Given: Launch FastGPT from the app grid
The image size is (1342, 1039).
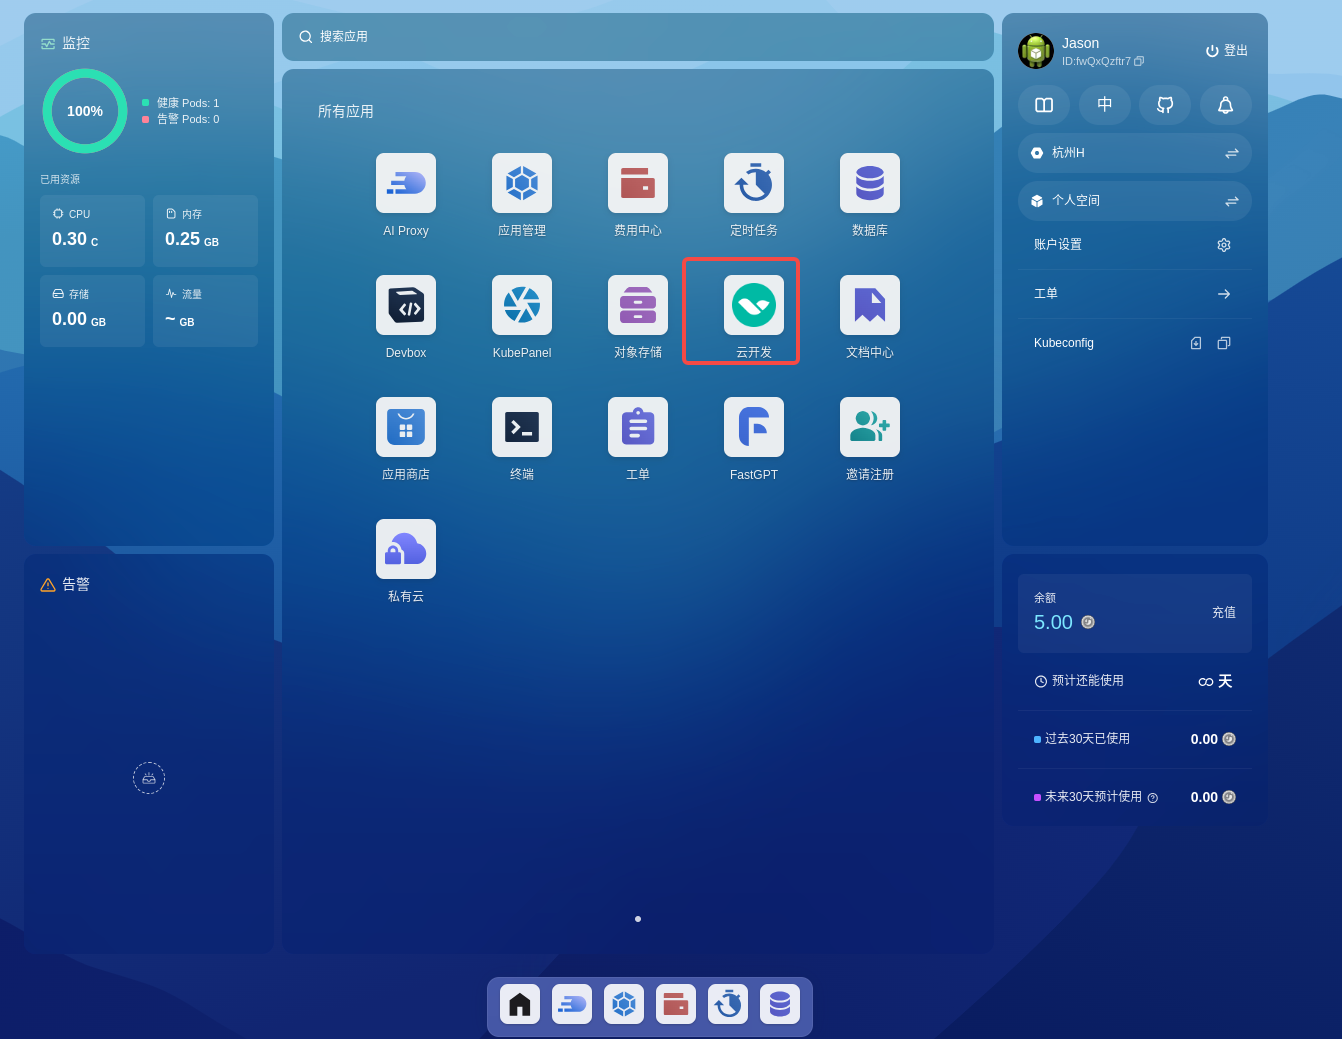Looking at the screenshot, I should pyautogui.click(x=754, y=427).
